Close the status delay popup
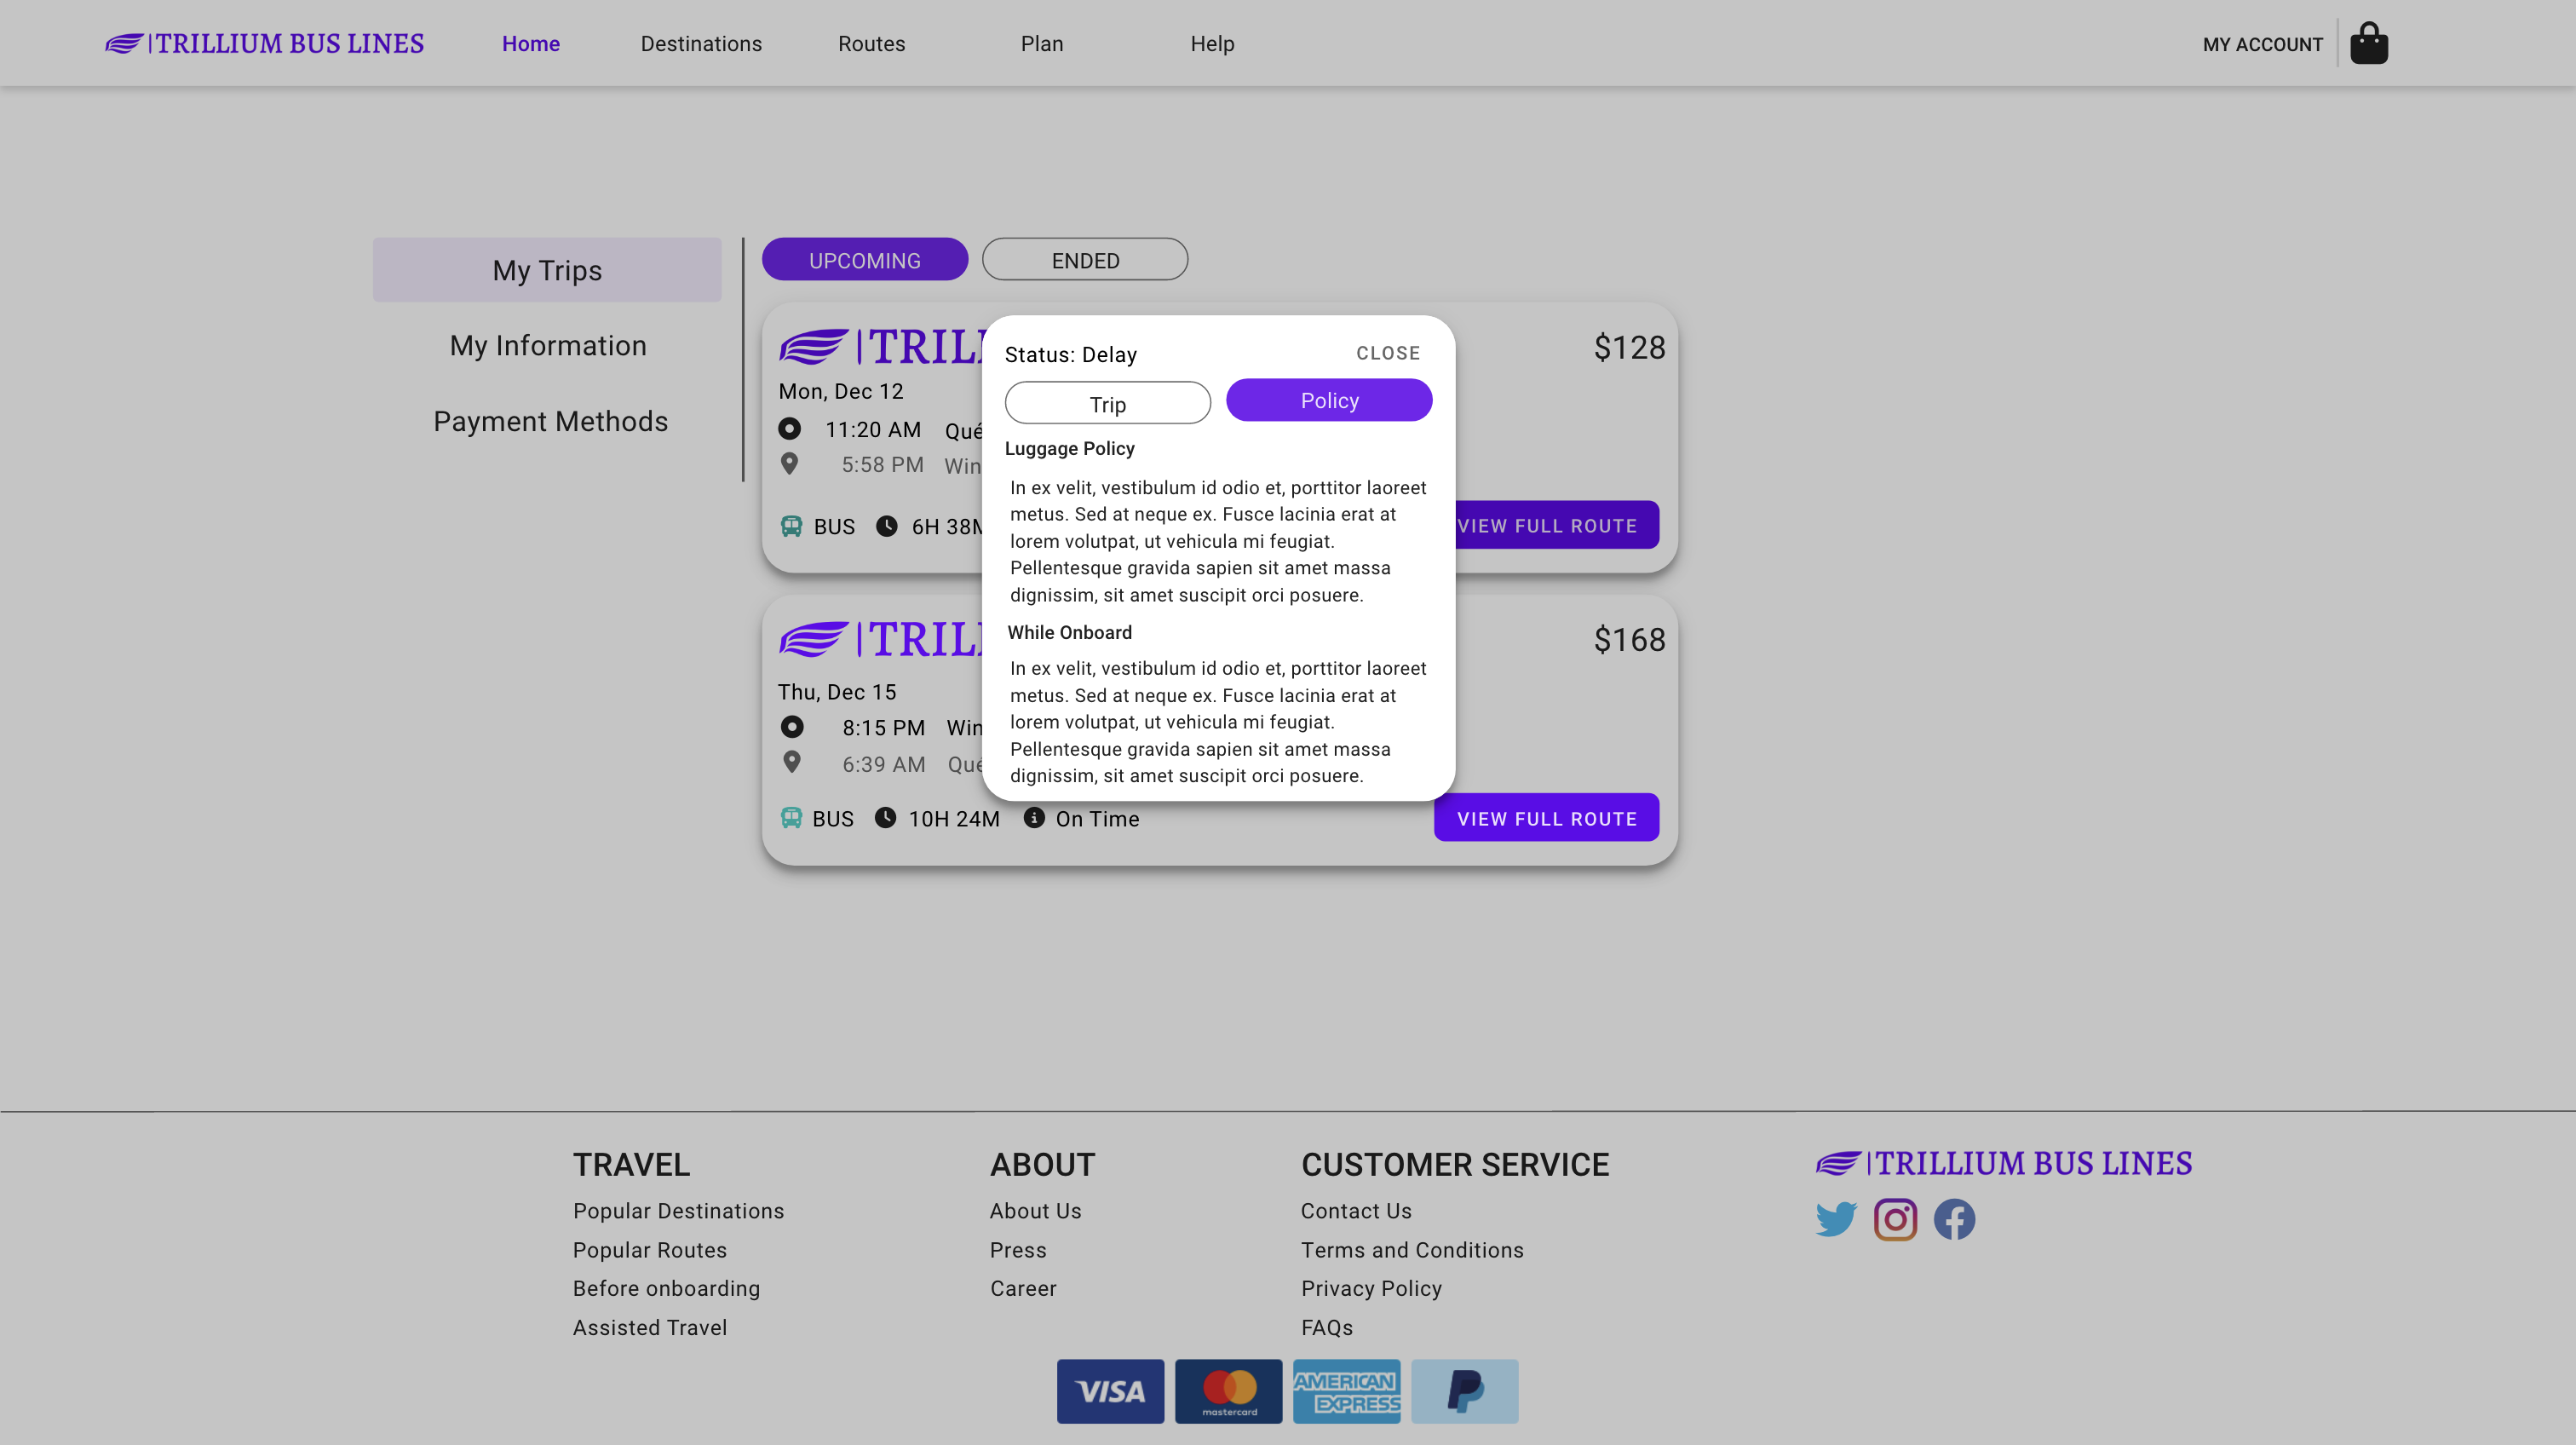Viewport: 2576px width, 1445px height. point(1387,353)
